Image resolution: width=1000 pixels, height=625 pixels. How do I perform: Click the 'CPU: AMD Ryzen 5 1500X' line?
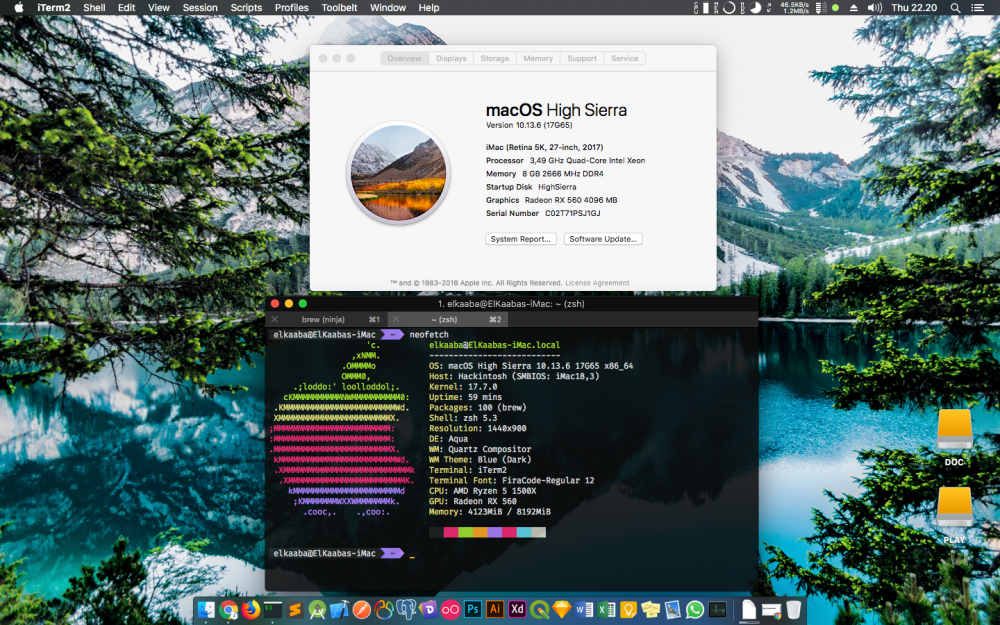tap(482, 491)
